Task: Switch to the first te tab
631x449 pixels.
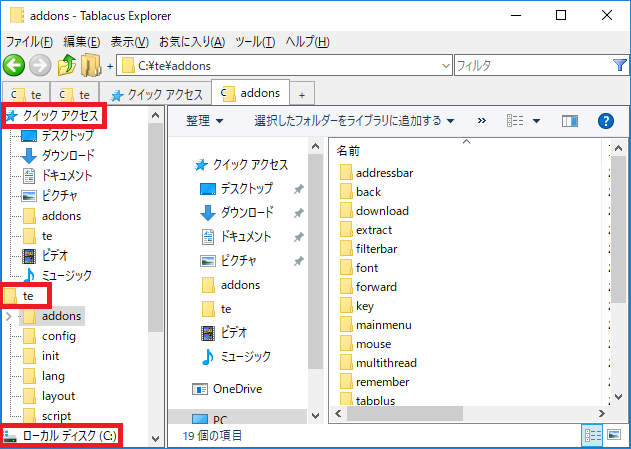Action: 26,95
